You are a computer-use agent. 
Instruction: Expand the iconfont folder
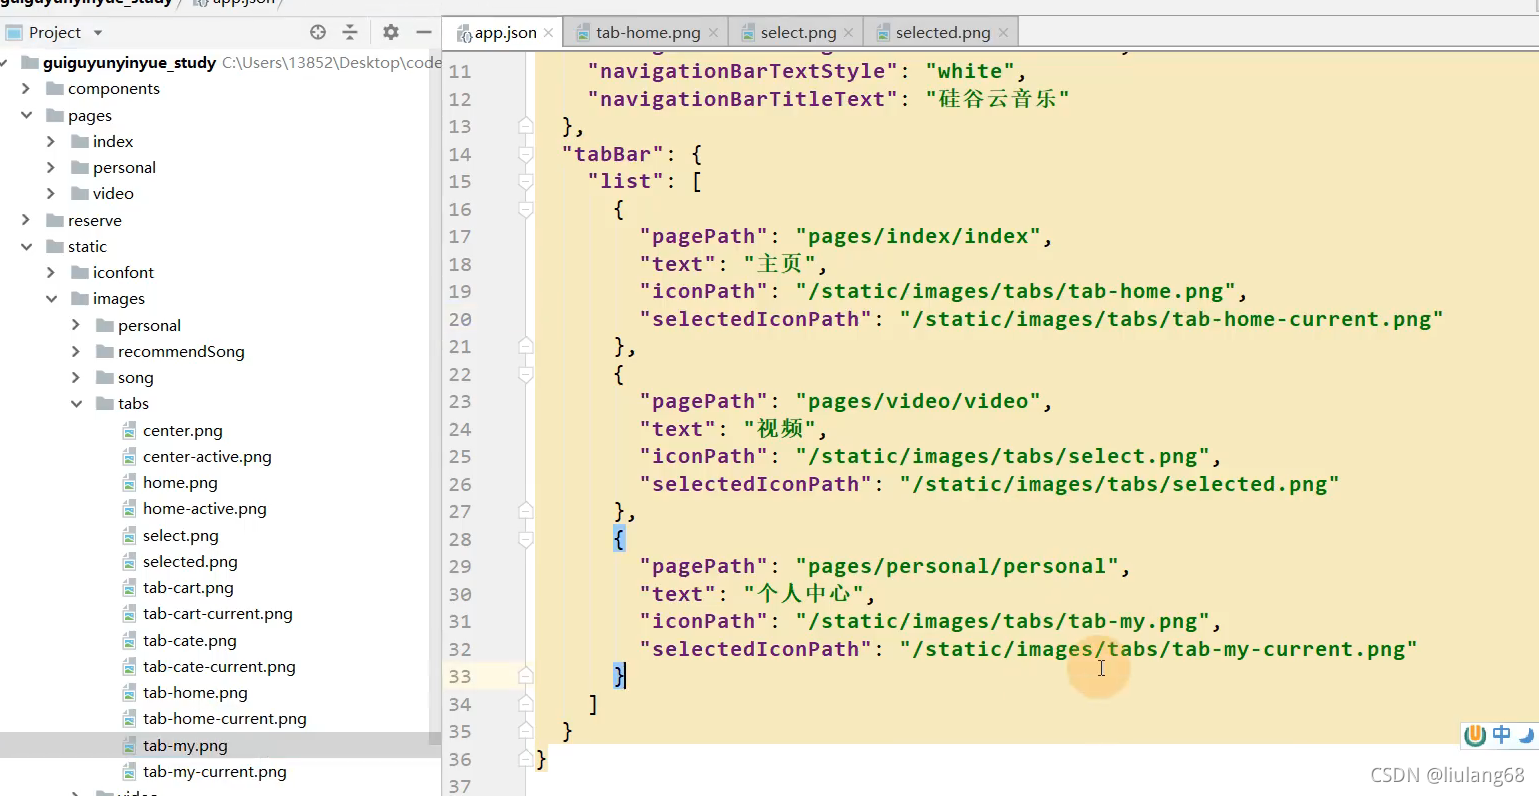pos(51,273)
